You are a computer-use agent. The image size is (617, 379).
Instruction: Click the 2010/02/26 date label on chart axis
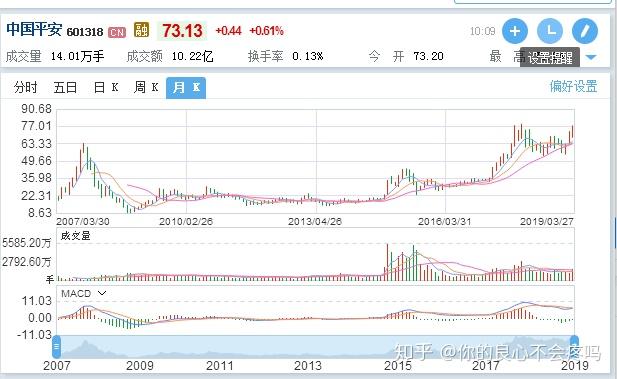(186, 222)
